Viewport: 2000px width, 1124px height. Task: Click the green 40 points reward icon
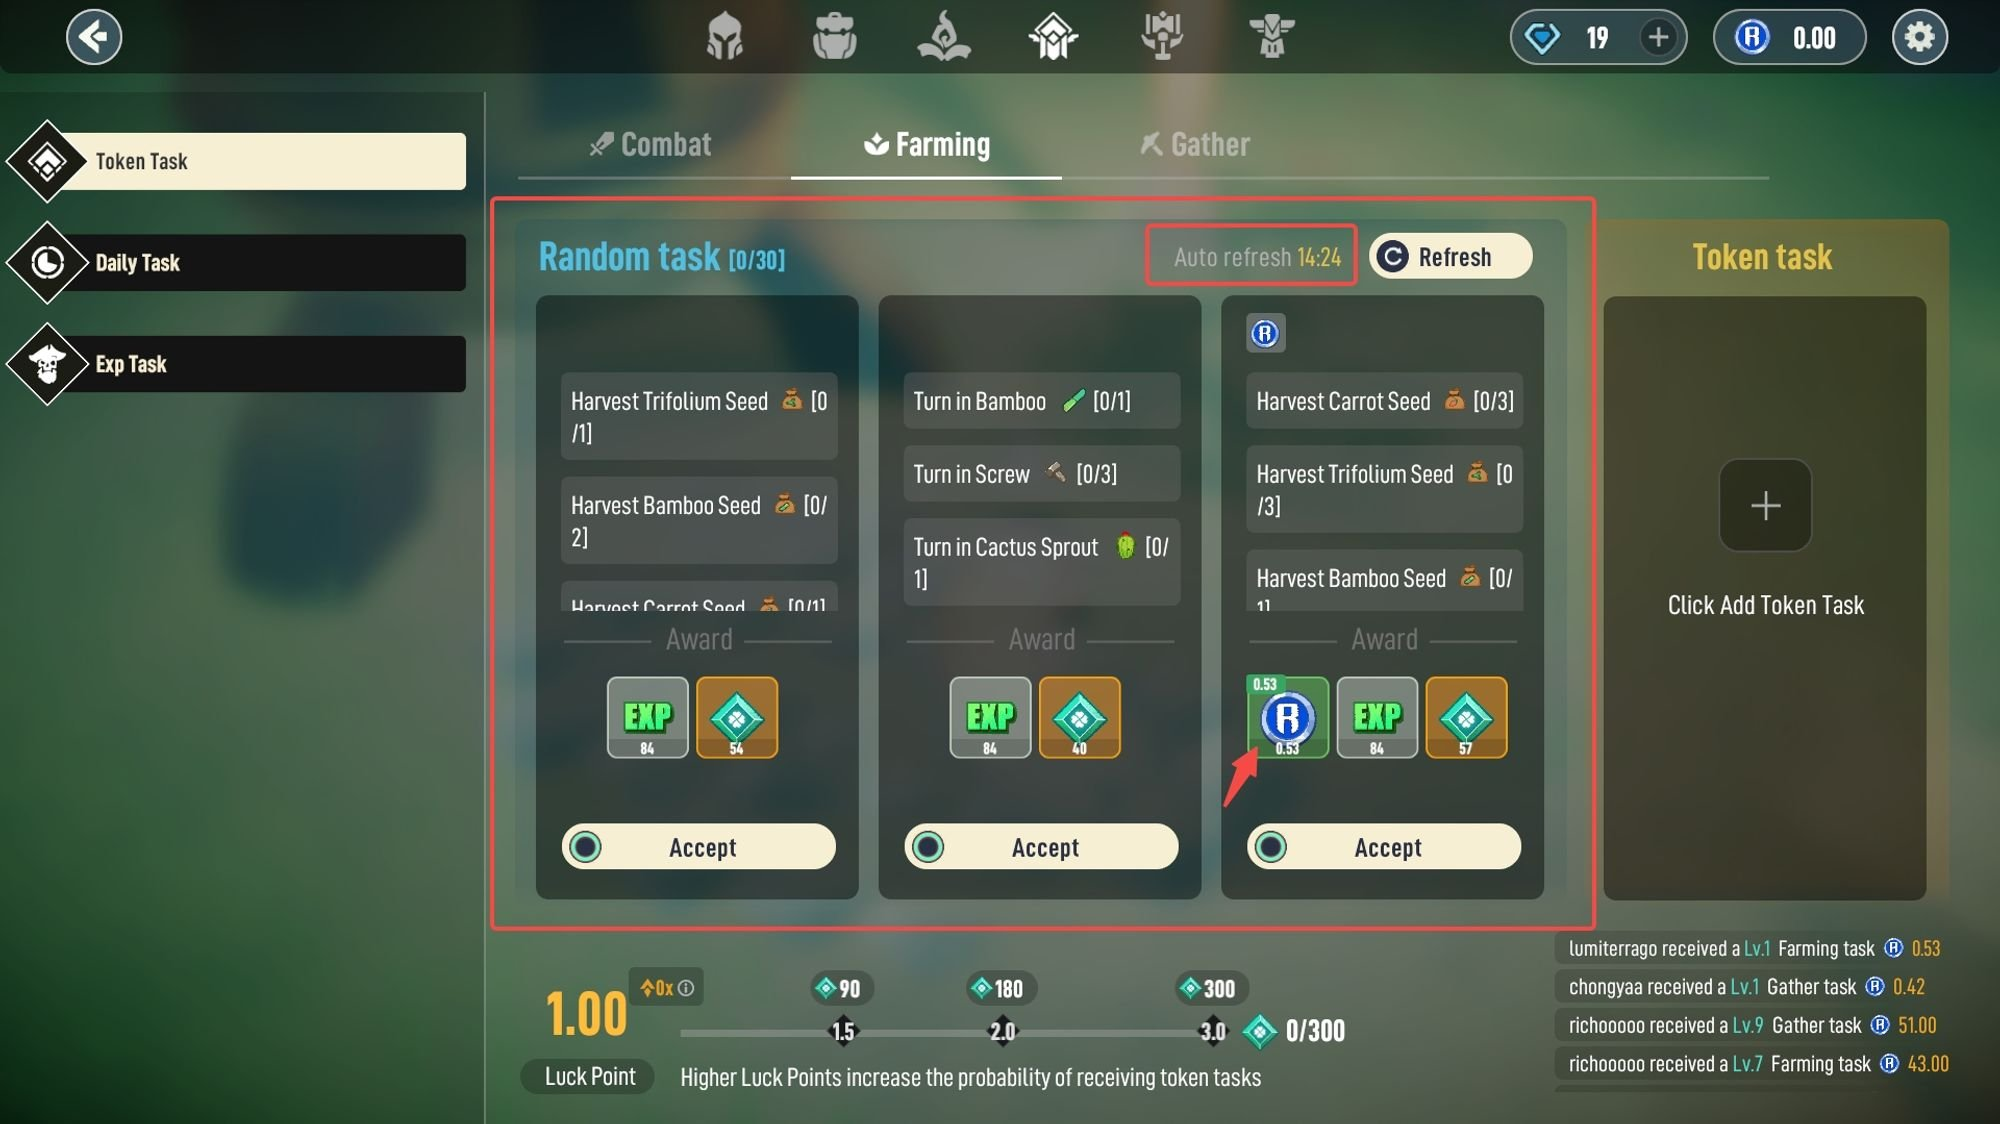[1079, 717]
